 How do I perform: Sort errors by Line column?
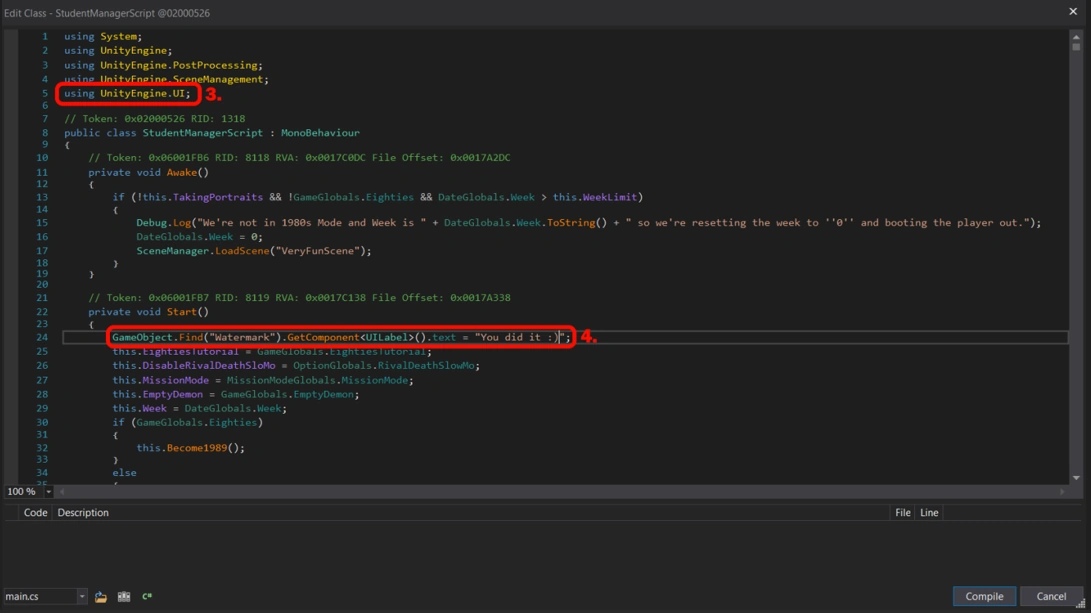(x=929, y=513)
